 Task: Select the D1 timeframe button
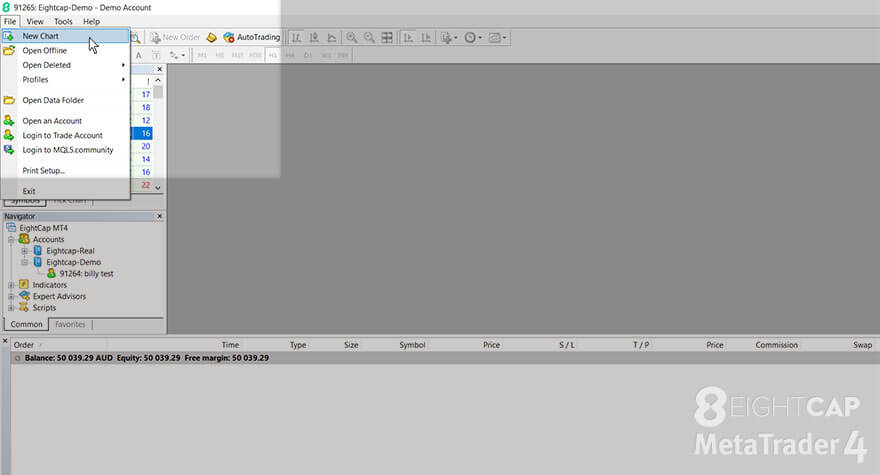click(308, 55)
